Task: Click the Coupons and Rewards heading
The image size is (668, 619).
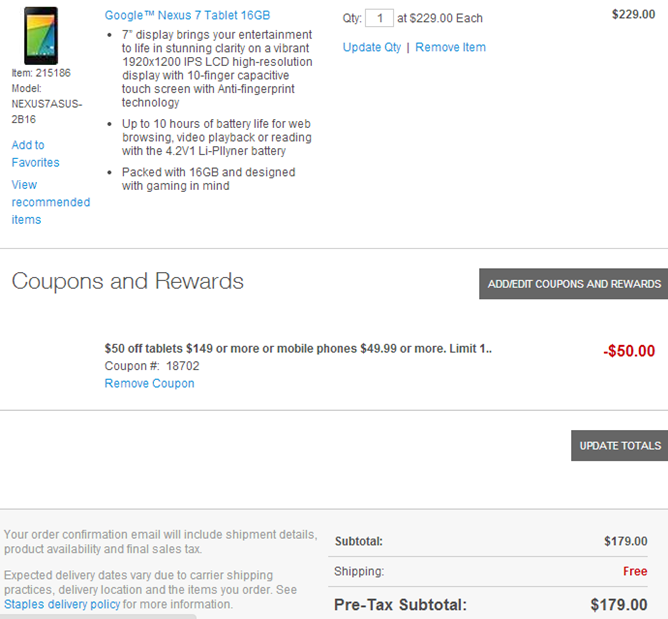Action: [x=127, y=281]
